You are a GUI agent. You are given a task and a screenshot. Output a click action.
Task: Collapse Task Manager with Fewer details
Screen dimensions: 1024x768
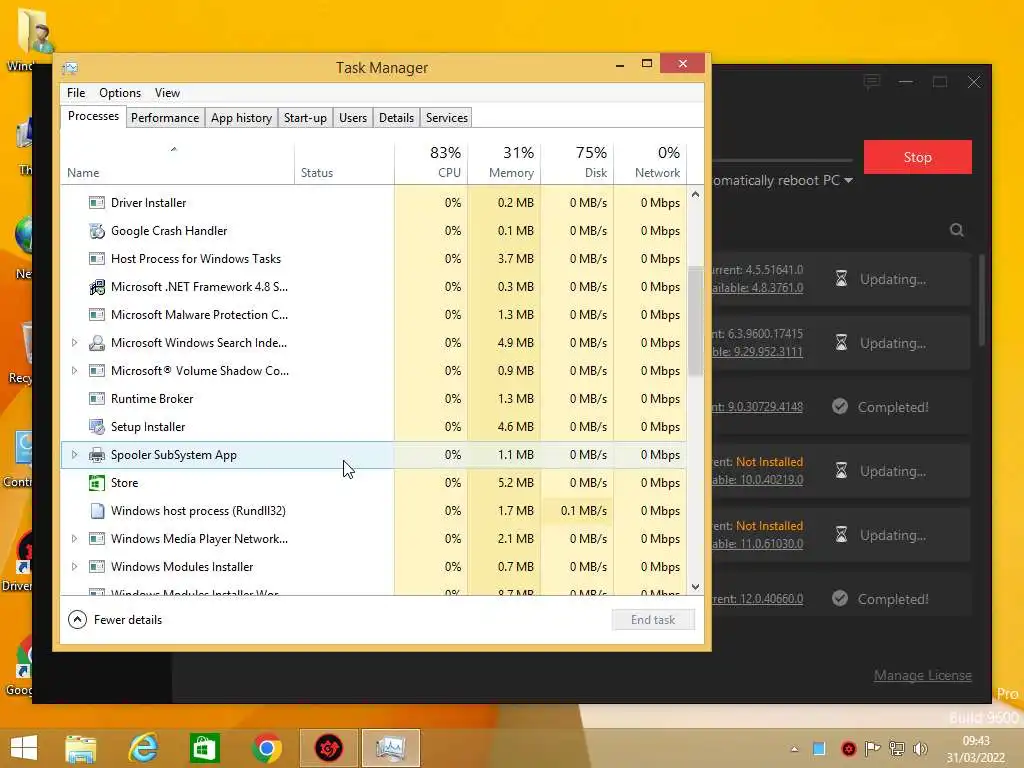[x=115, y=620]
